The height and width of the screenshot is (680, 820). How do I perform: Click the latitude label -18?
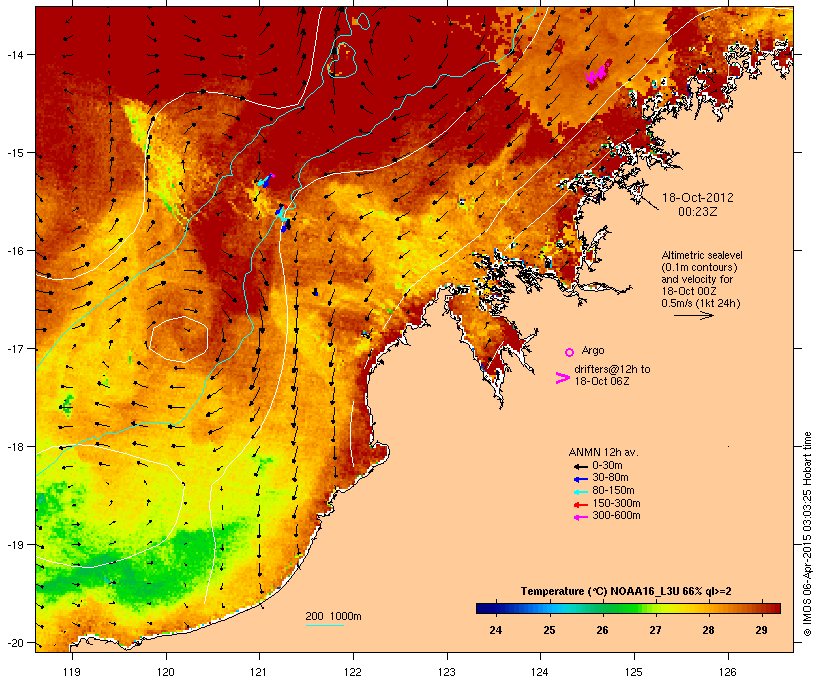click(x=14, y=447)
